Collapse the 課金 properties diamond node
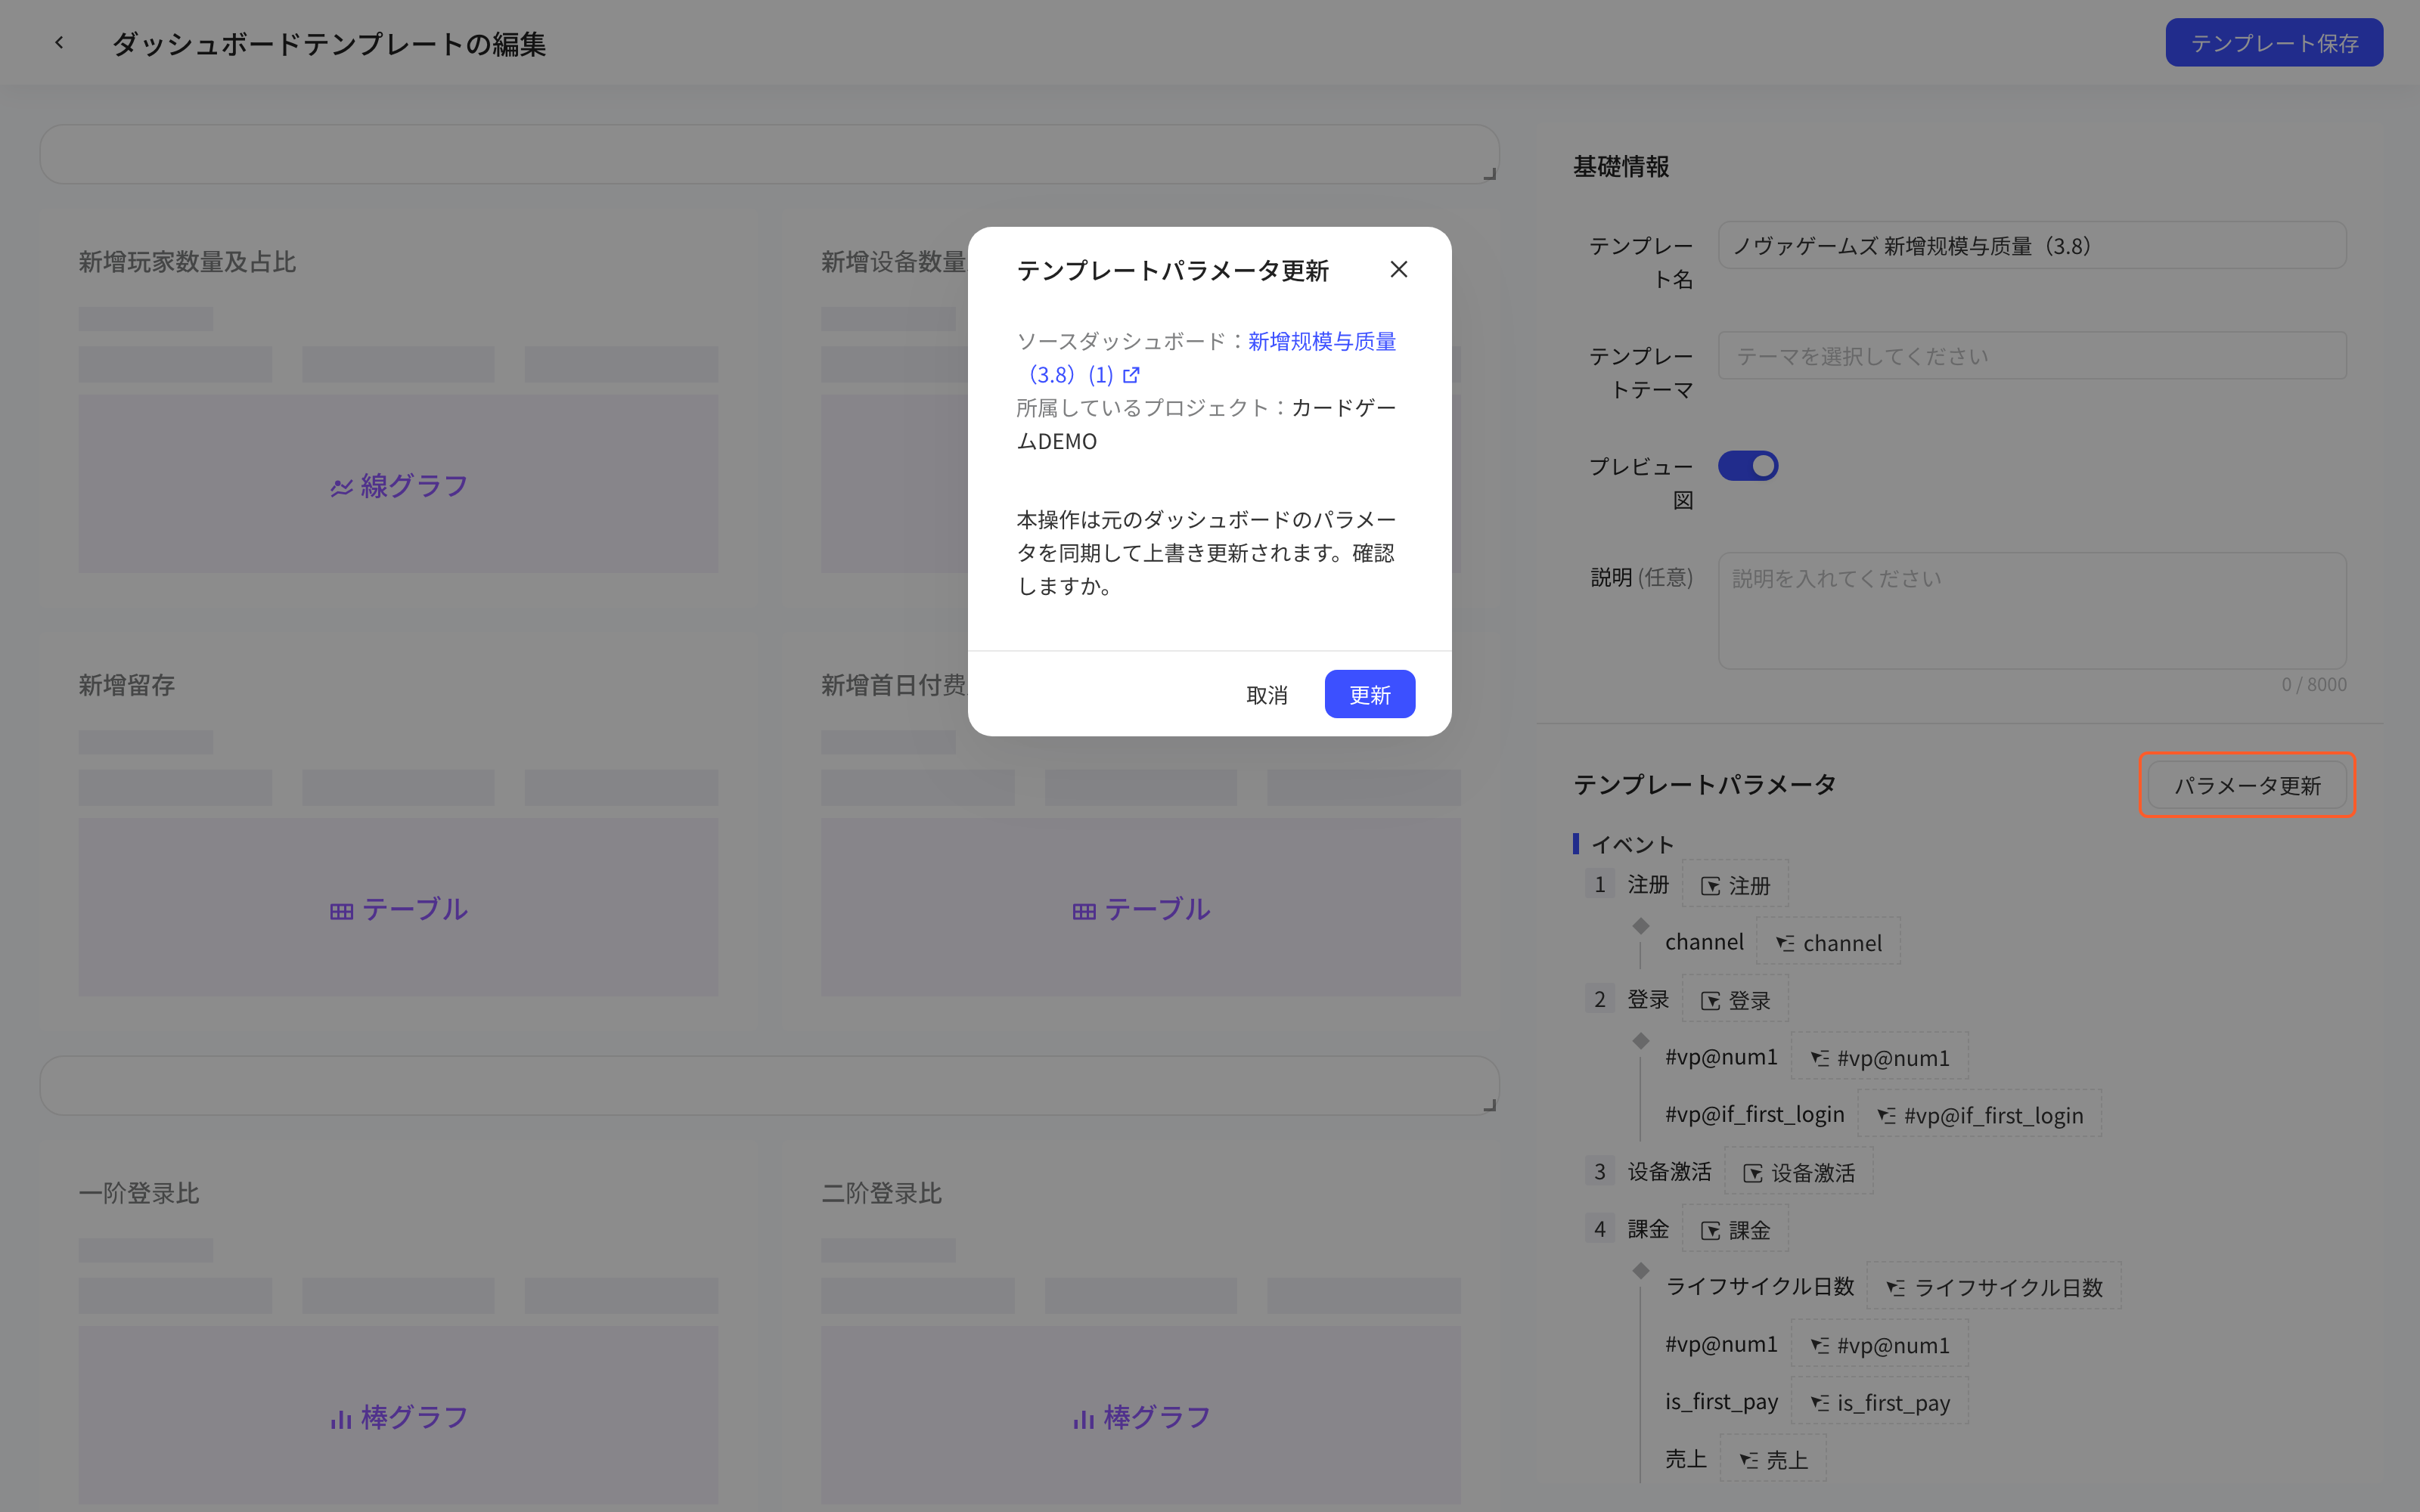This screenshot has width=2420, height=1512. coord(1641,1270)
